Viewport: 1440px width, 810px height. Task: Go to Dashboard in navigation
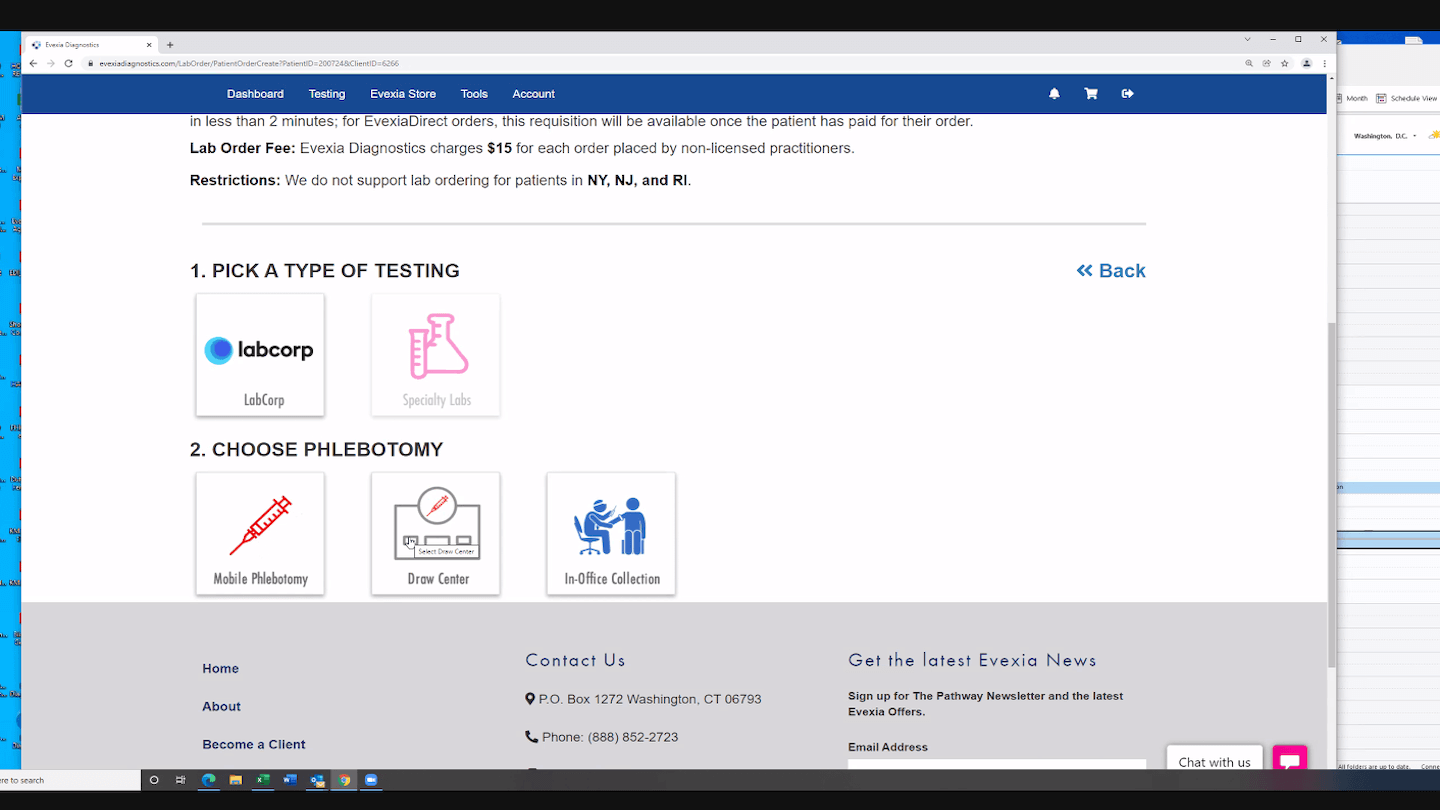[x=255, y=94]
